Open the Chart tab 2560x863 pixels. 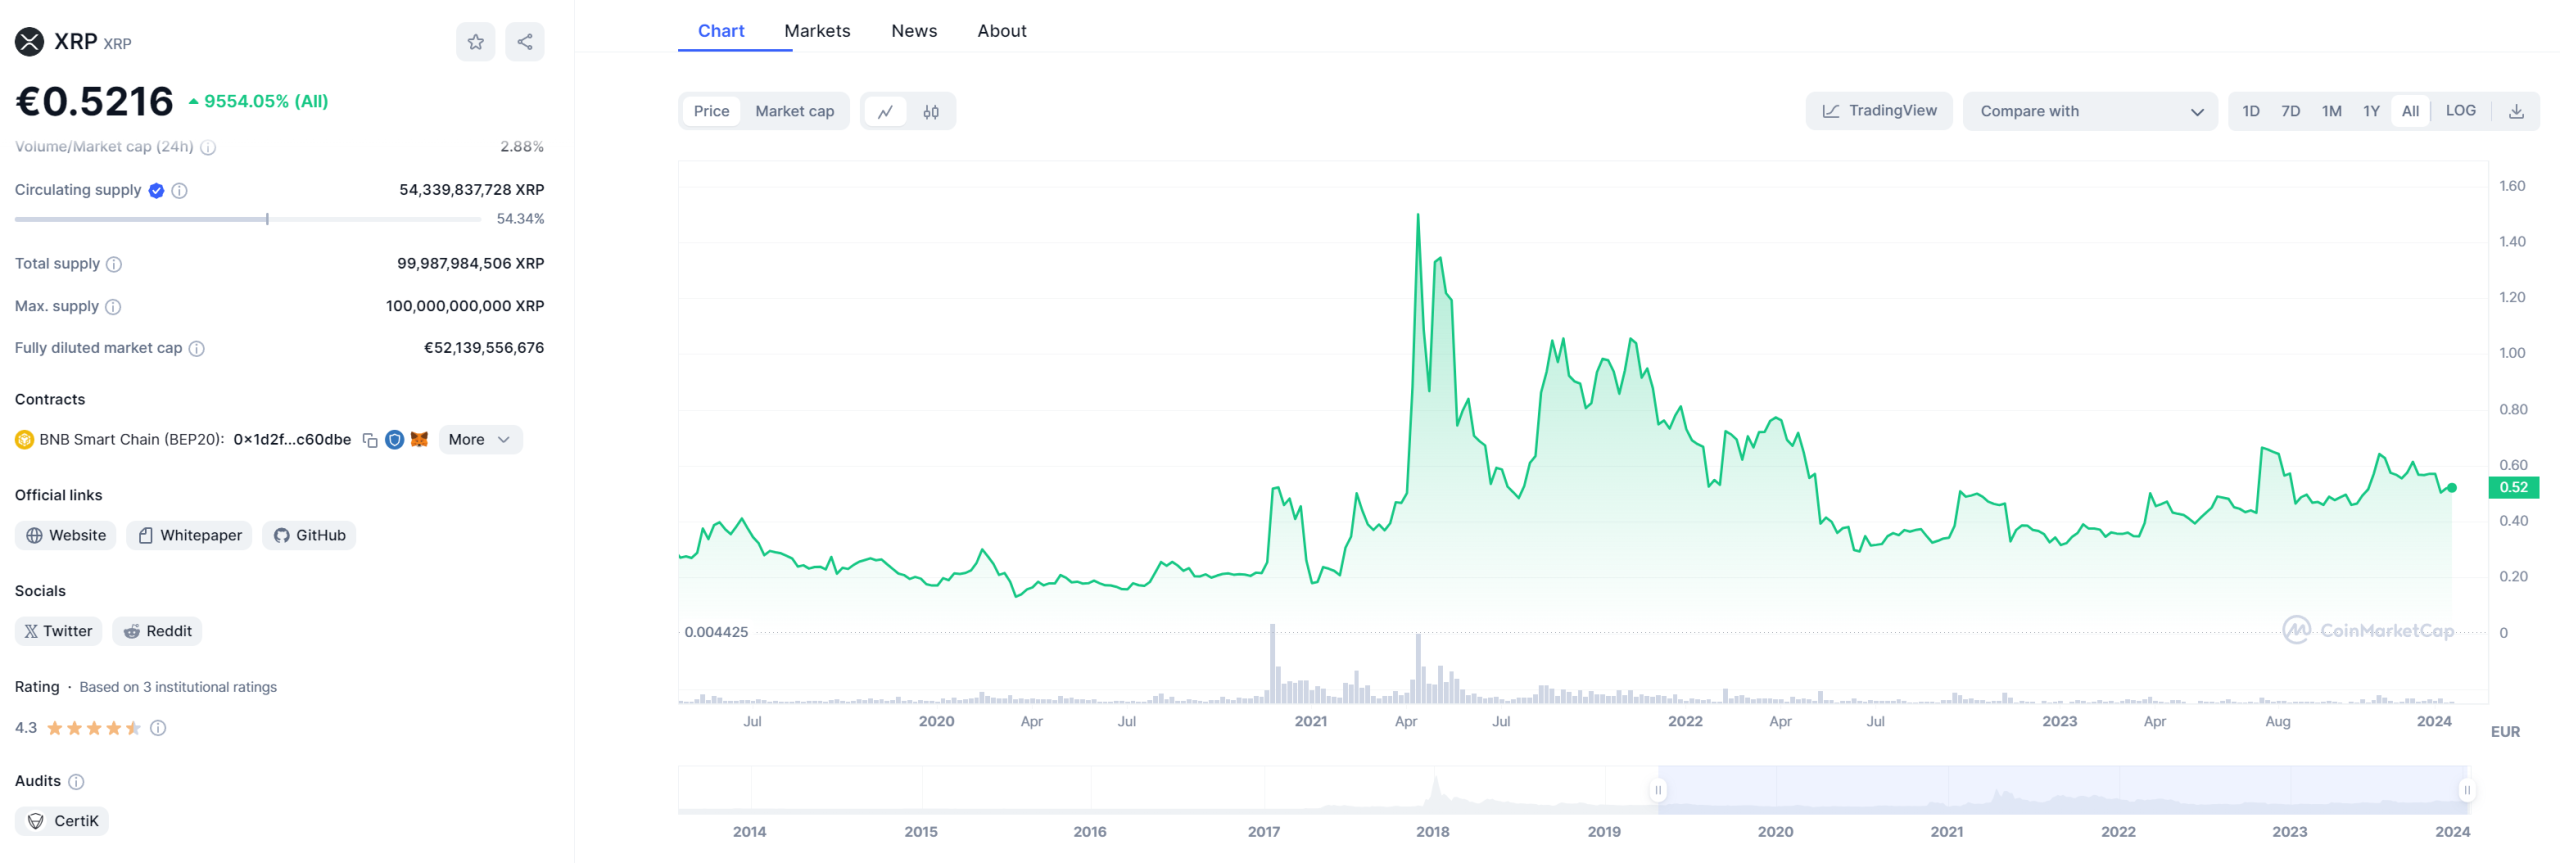721,31
